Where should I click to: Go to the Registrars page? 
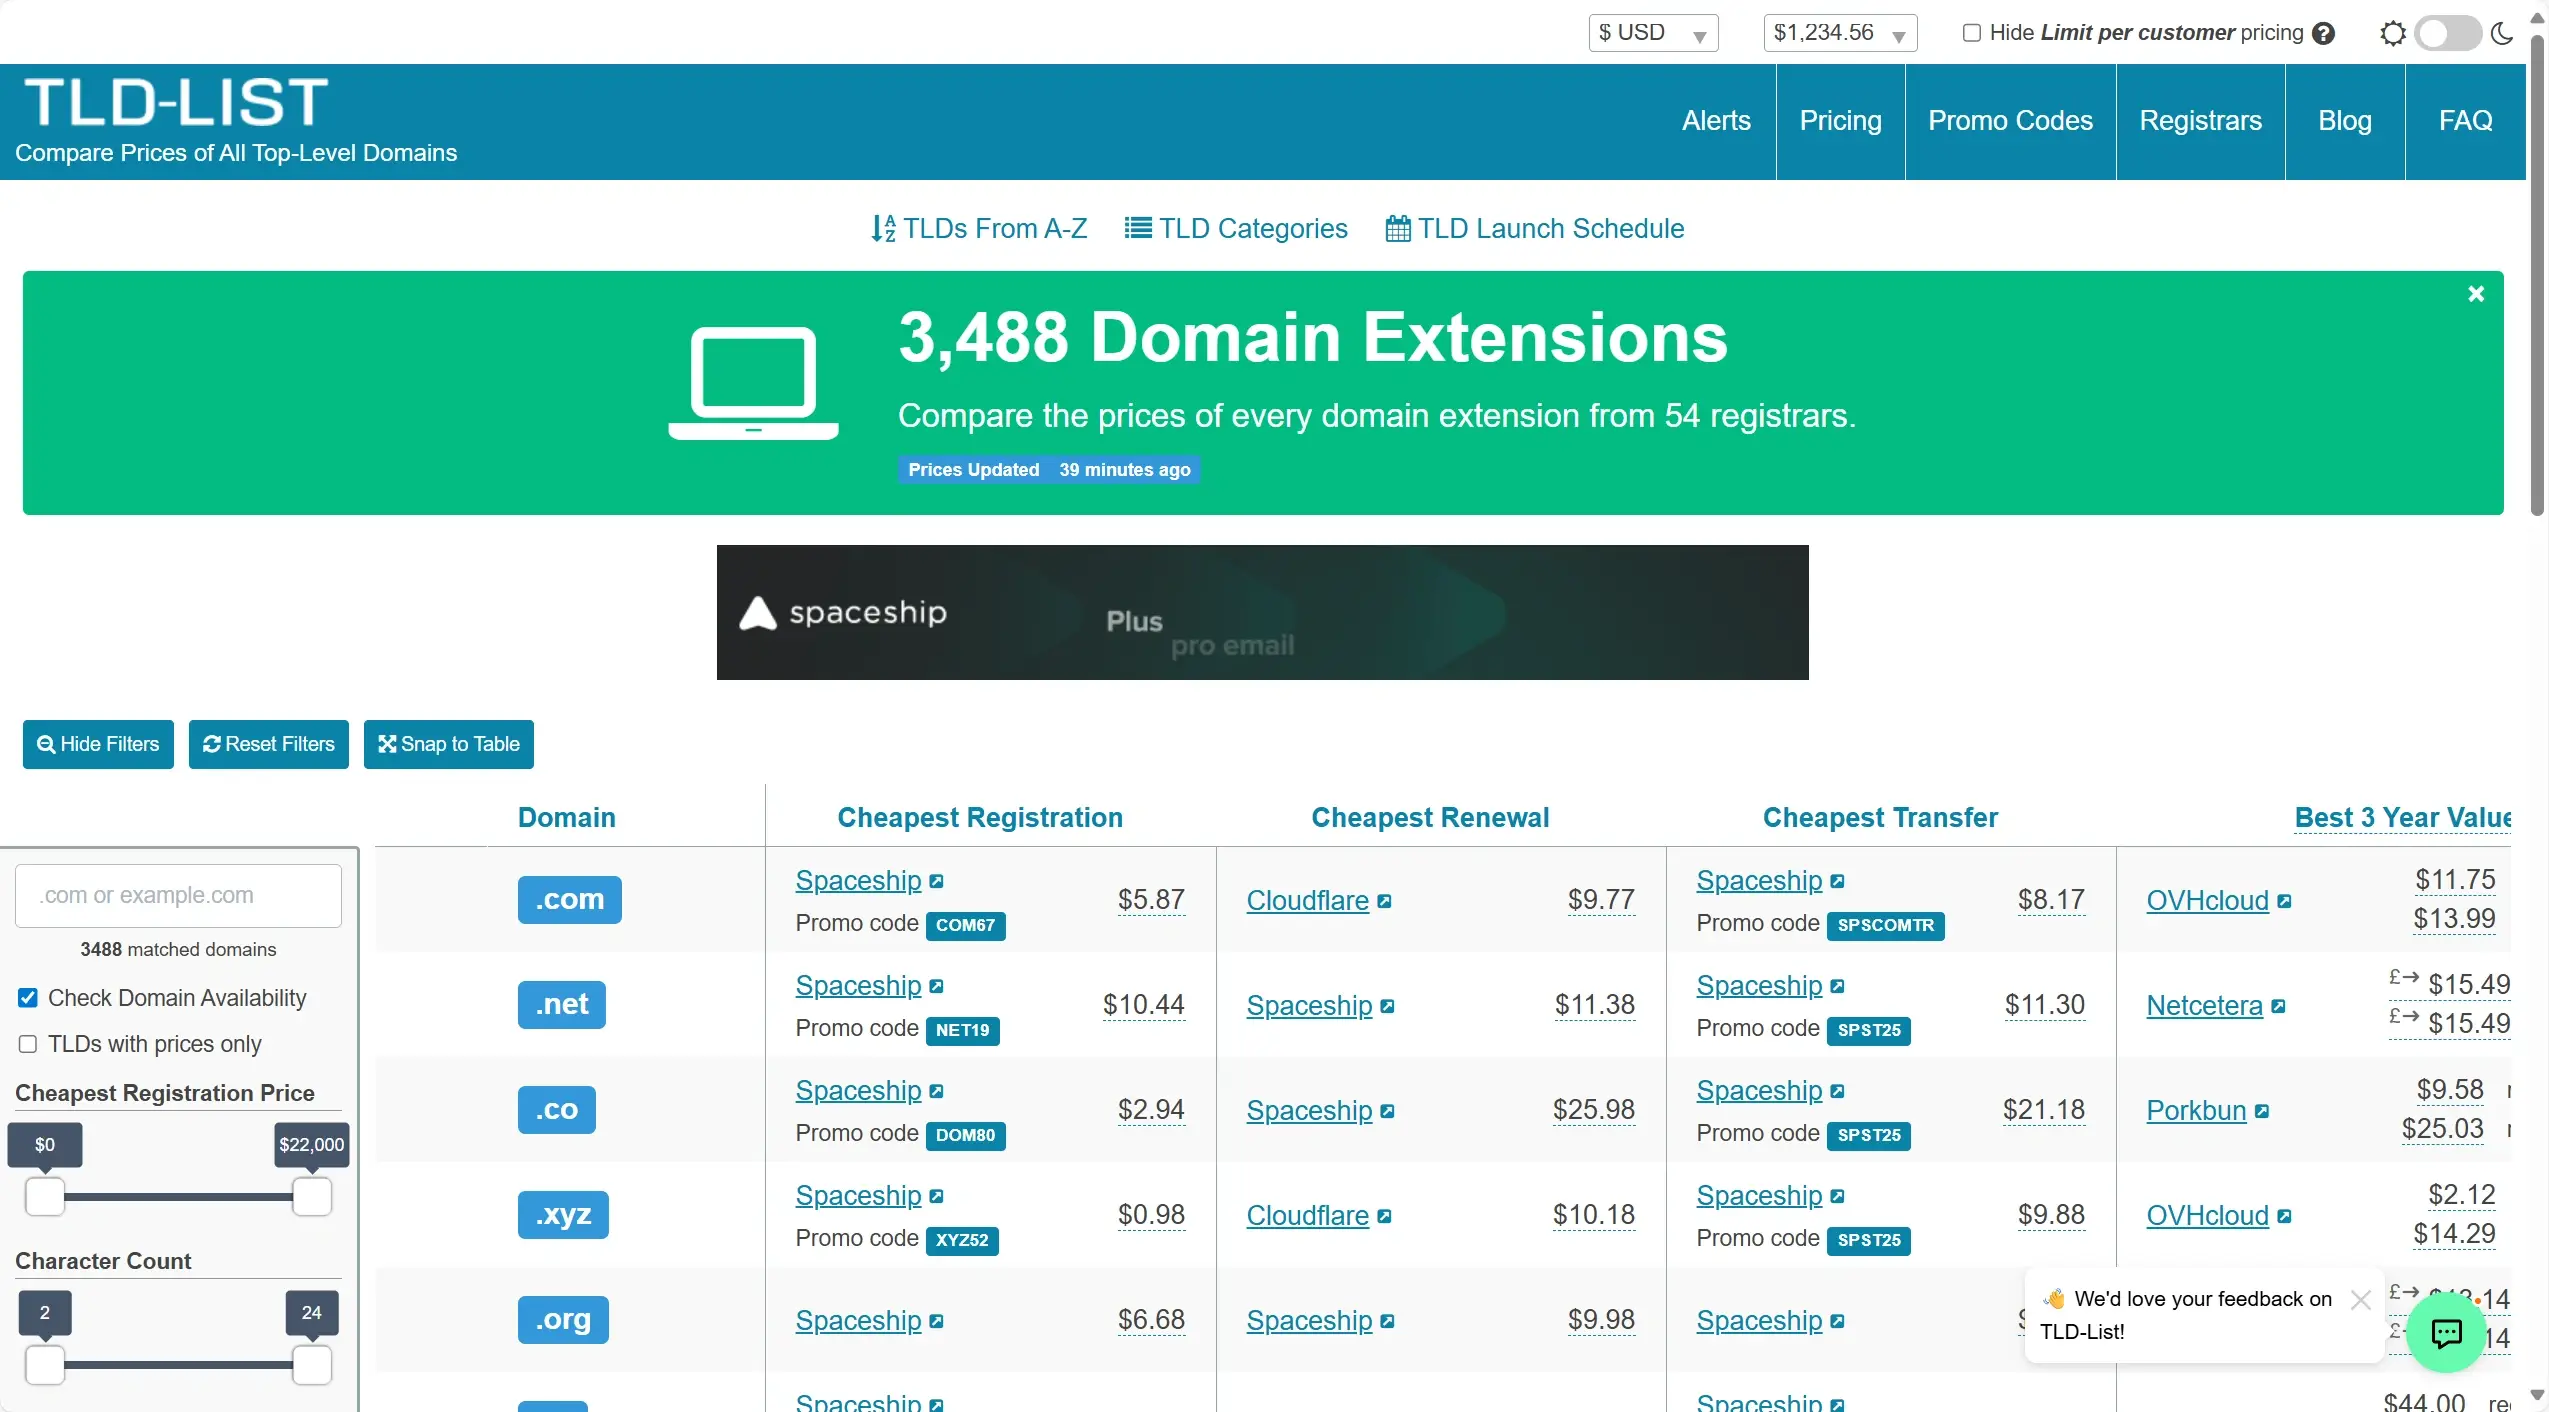[2200, 121]
